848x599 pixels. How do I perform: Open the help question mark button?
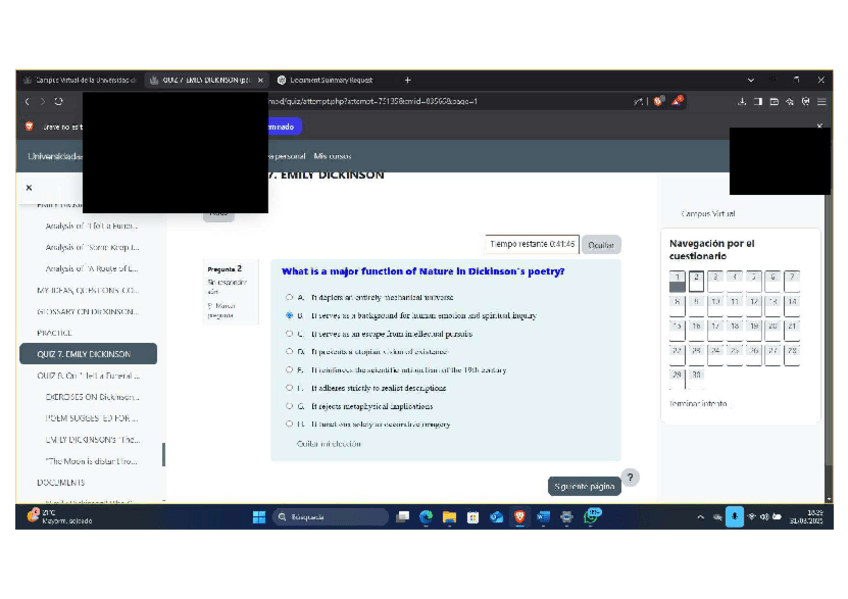pos(630,477)
